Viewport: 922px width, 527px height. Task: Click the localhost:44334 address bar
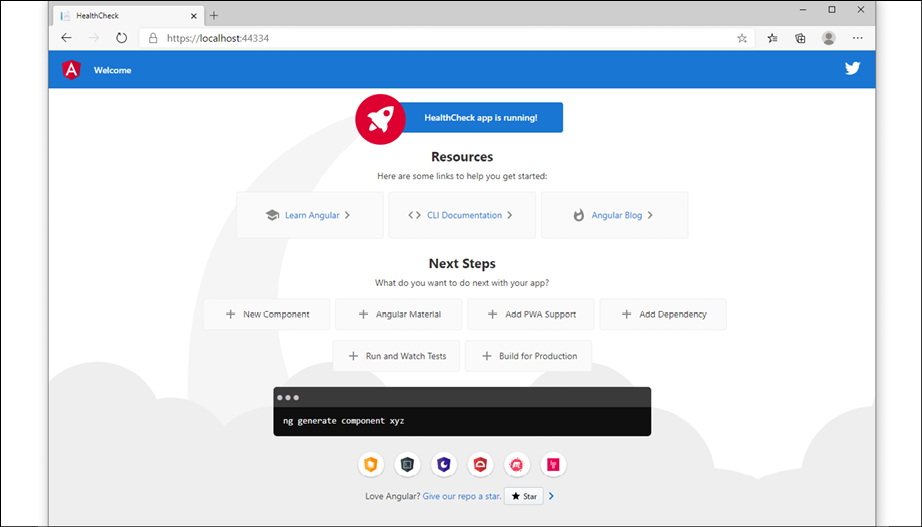447,38
